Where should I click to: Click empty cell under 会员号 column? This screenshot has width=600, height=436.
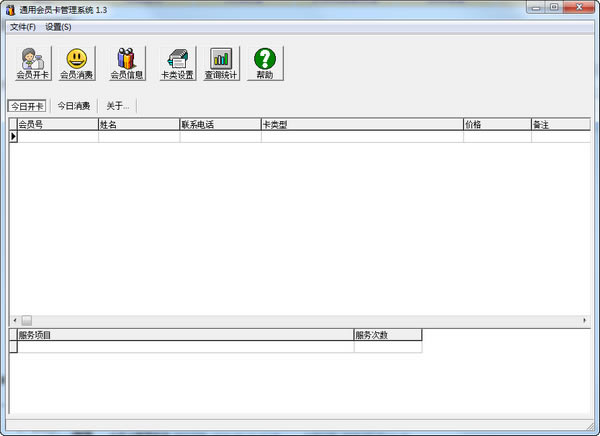click(x=58, y=137)
